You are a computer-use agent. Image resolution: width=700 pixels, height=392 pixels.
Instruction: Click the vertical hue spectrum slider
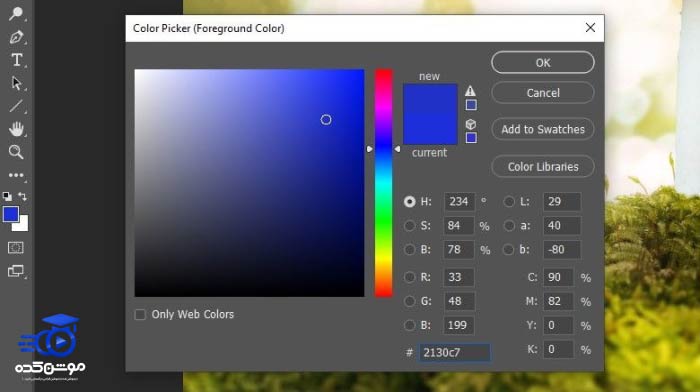click(383, 183)
